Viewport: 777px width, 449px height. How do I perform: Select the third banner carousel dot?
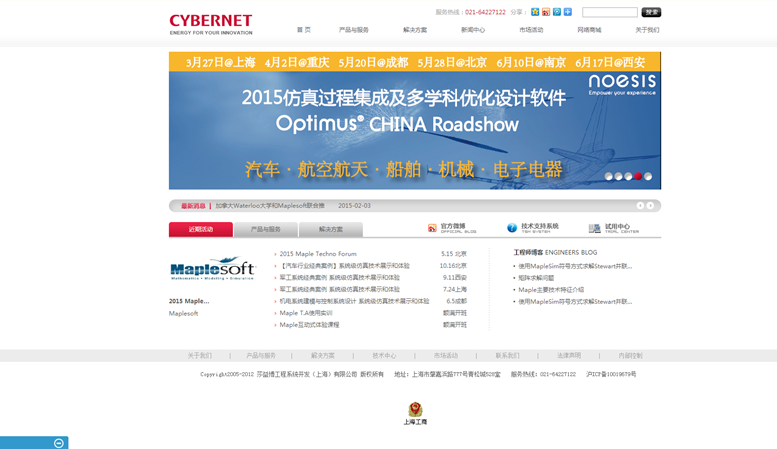(628, 176)
